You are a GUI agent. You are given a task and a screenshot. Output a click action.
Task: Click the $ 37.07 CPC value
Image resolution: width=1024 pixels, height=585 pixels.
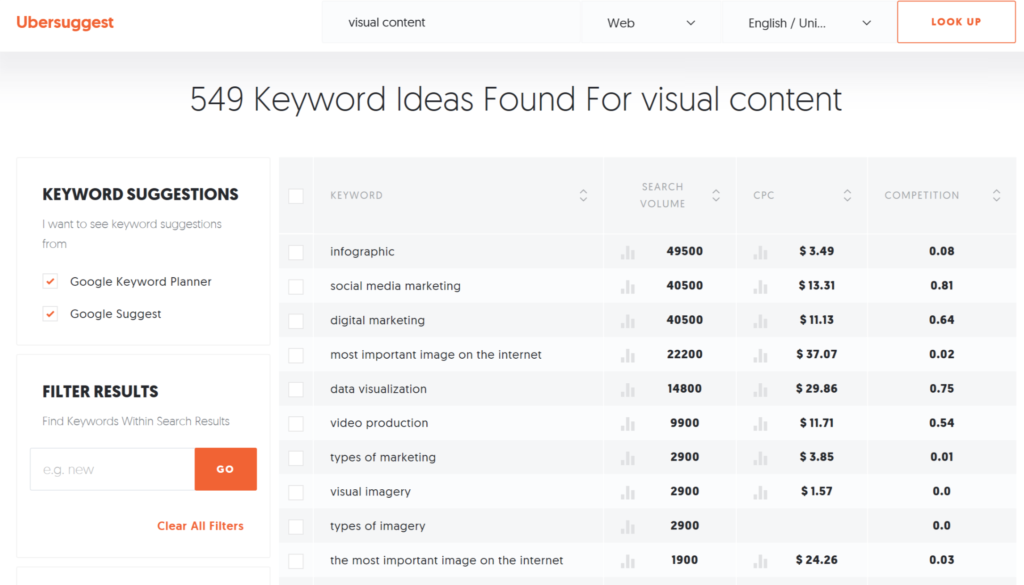click(816, 354)
